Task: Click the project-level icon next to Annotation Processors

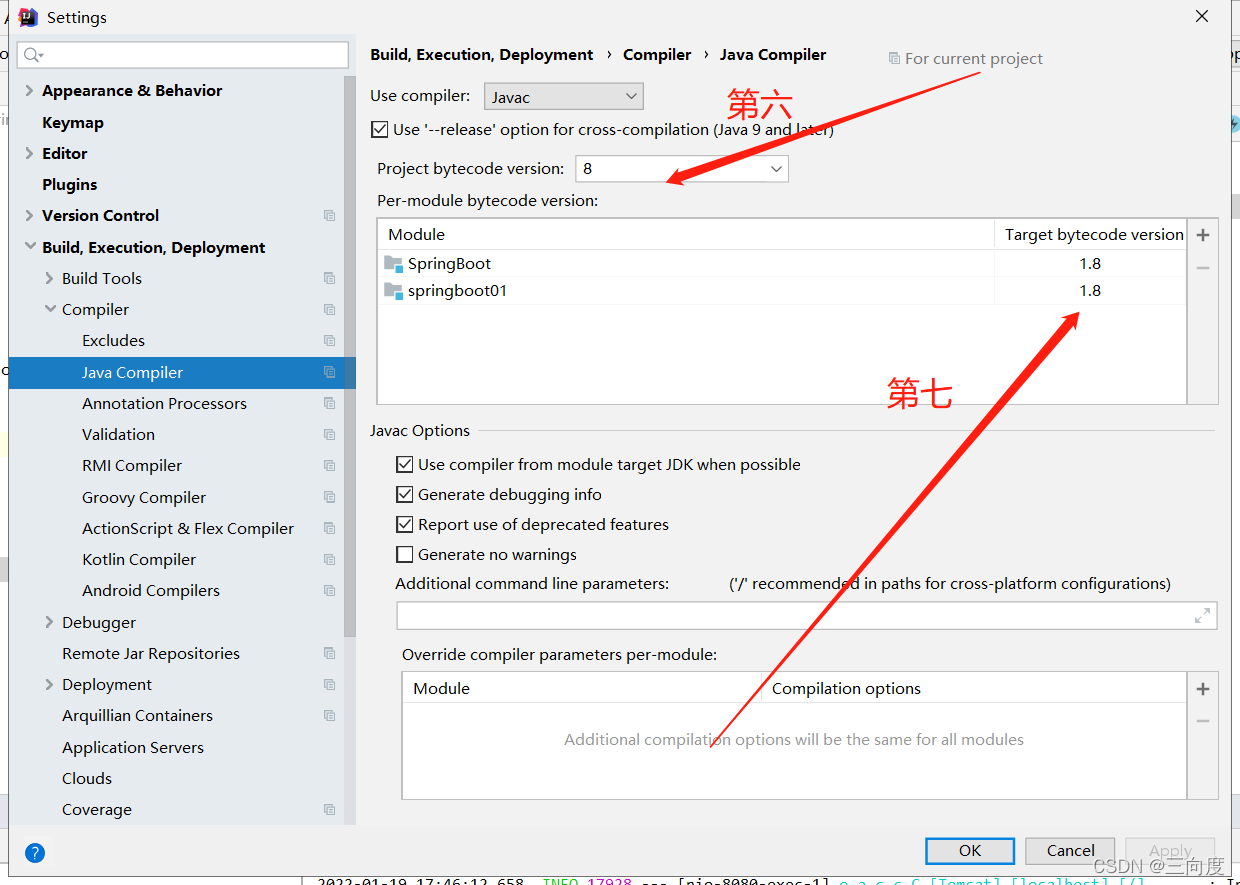Action: pyautogui.click(x=329, y=403)
